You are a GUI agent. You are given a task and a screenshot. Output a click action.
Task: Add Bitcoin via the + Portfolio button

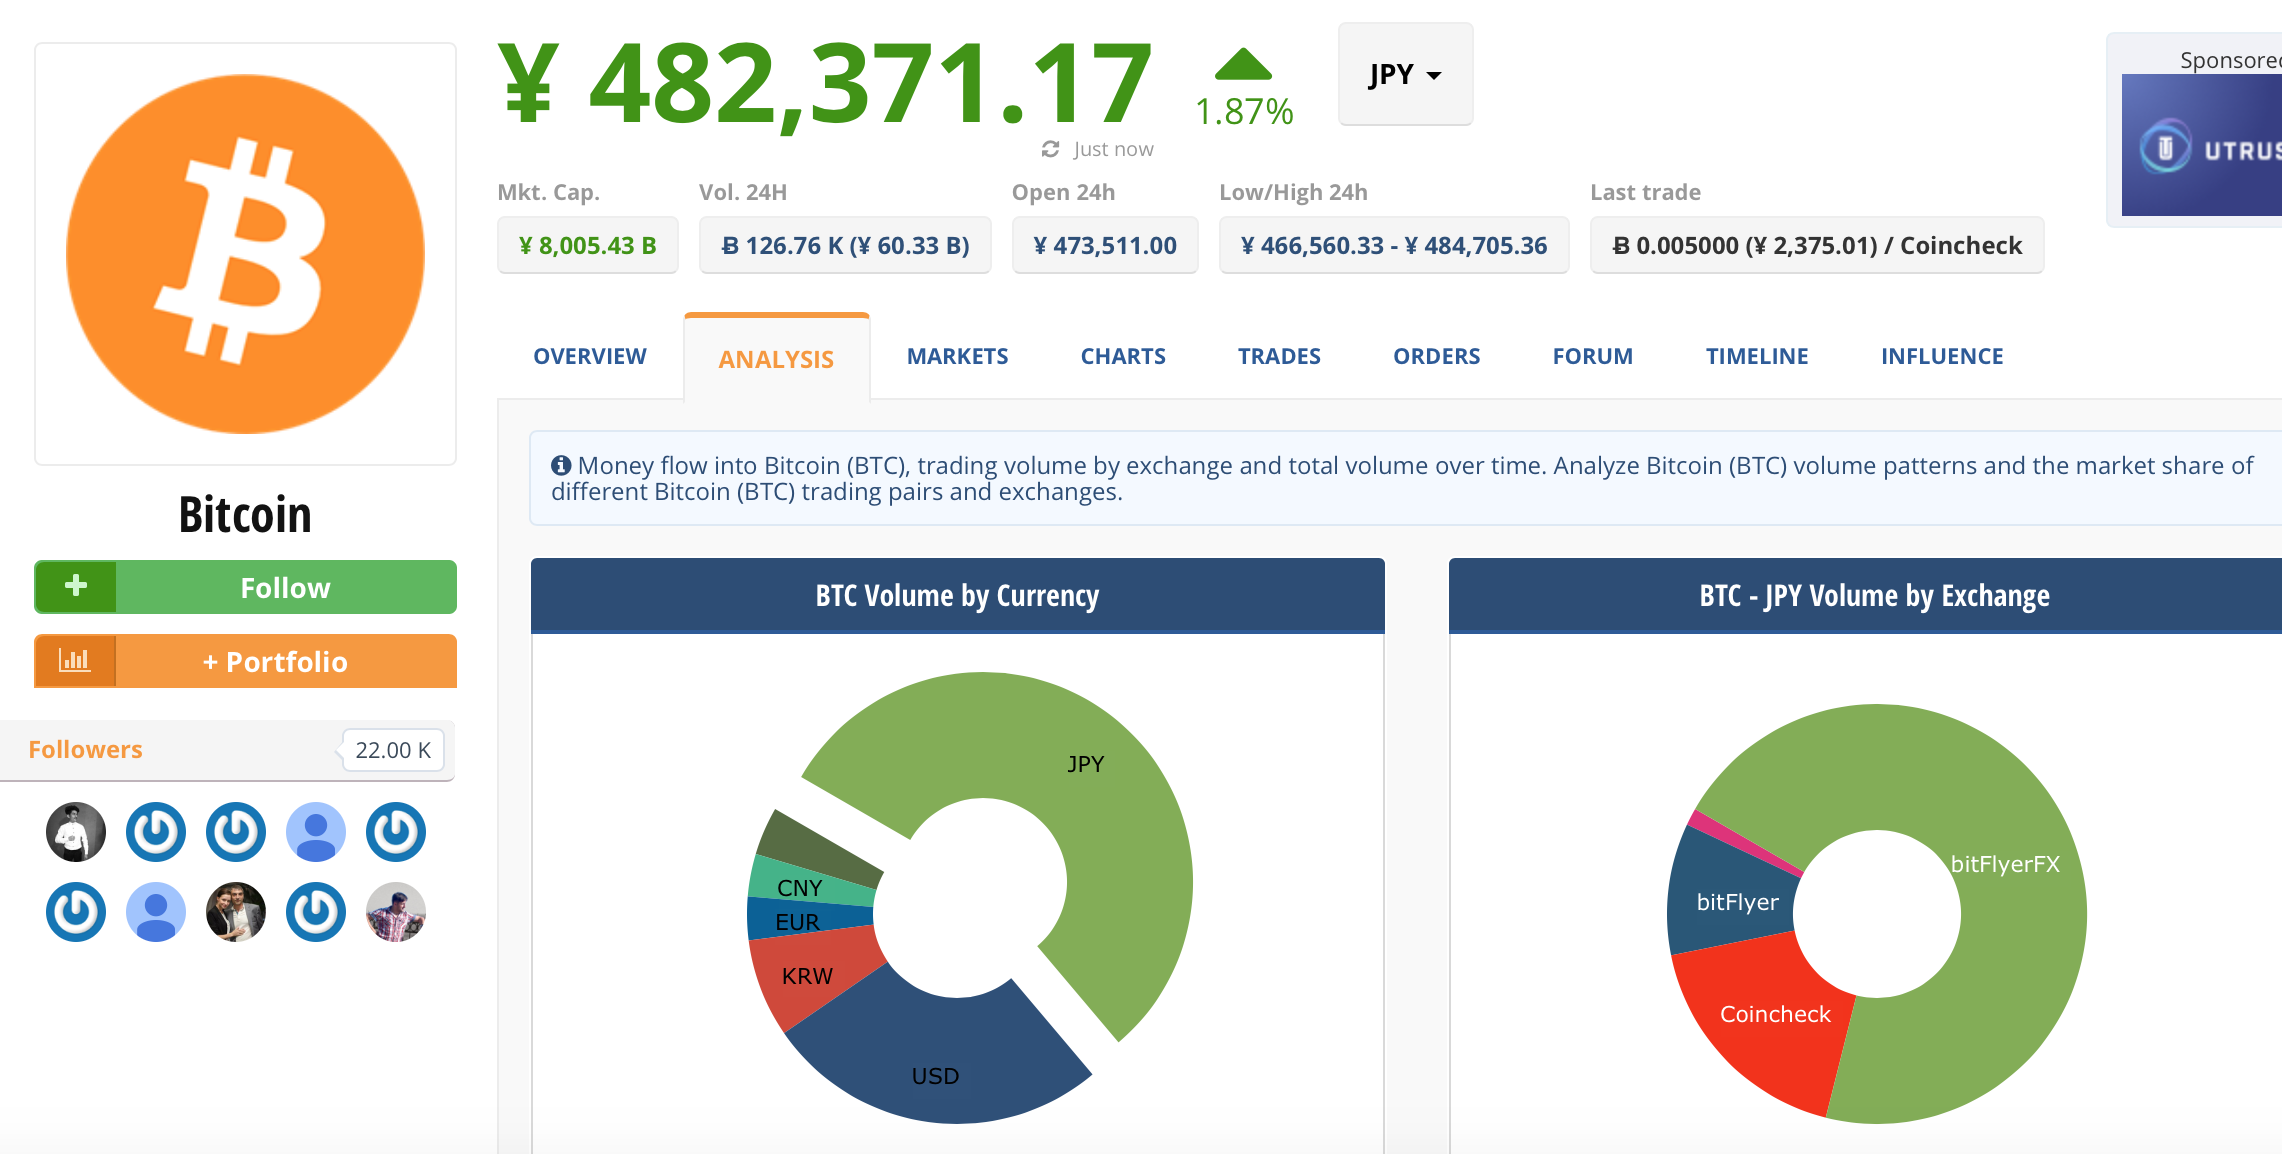coord(285,662)
